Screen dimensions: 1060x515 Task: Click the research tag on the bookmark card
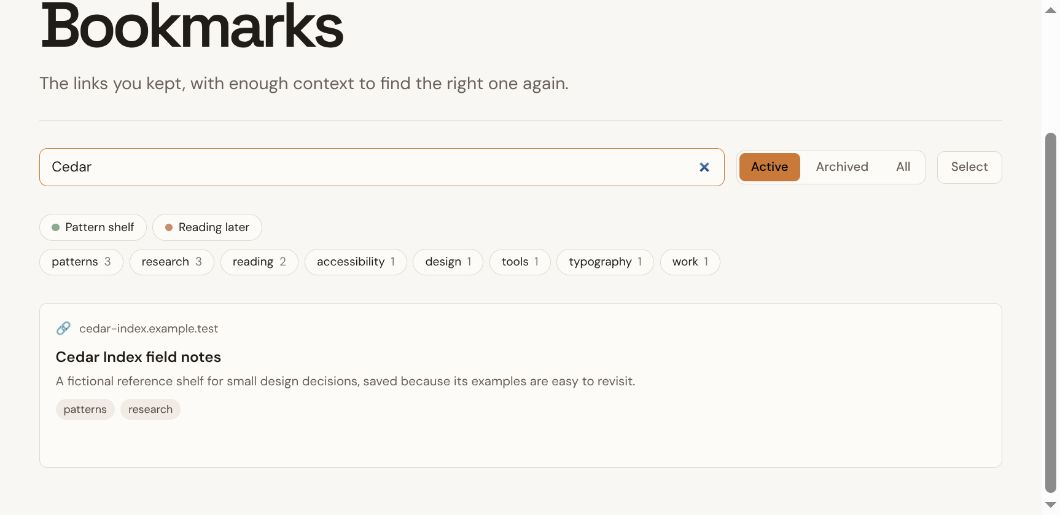150,410
